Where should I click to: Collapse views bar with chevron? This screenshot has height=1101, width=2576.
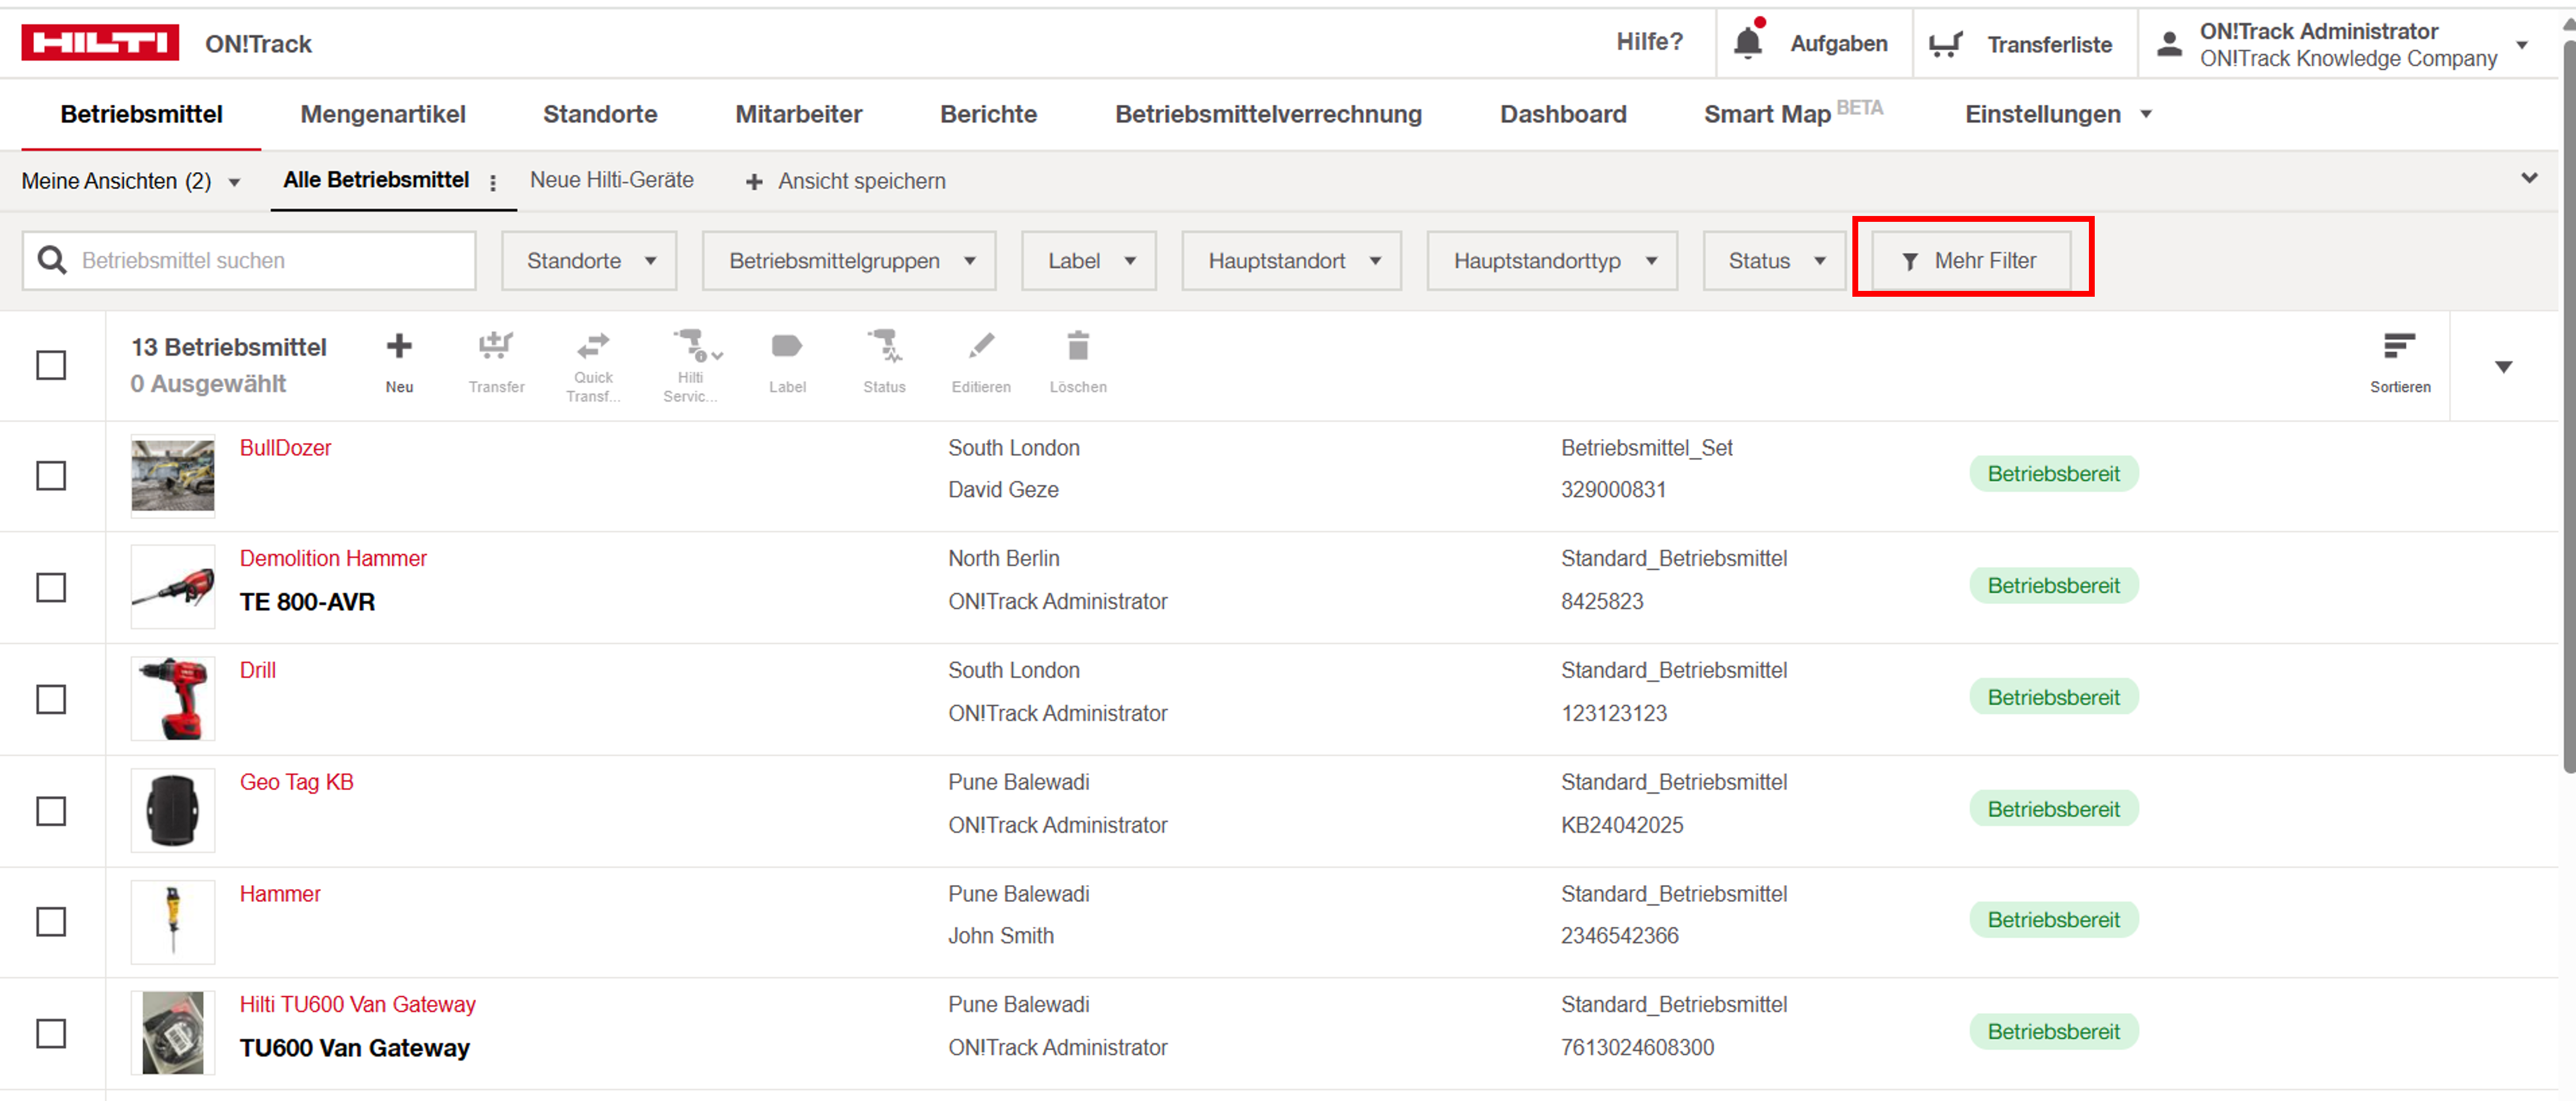tap(2529, 178)
